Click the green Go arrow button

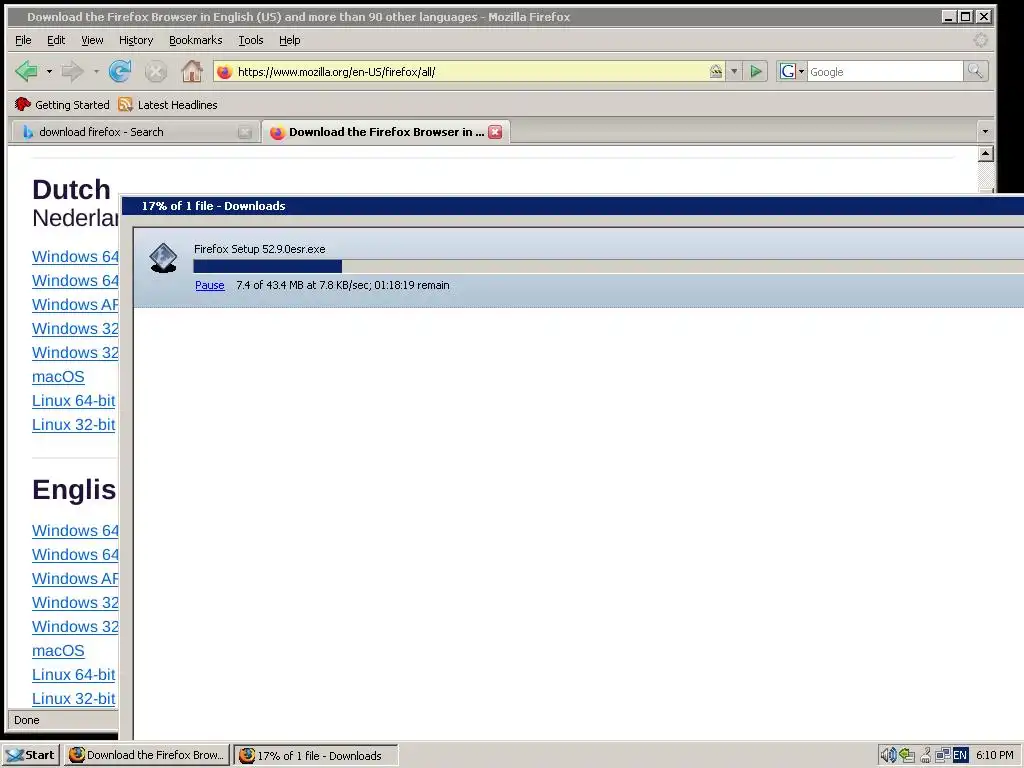pos(756,71)
